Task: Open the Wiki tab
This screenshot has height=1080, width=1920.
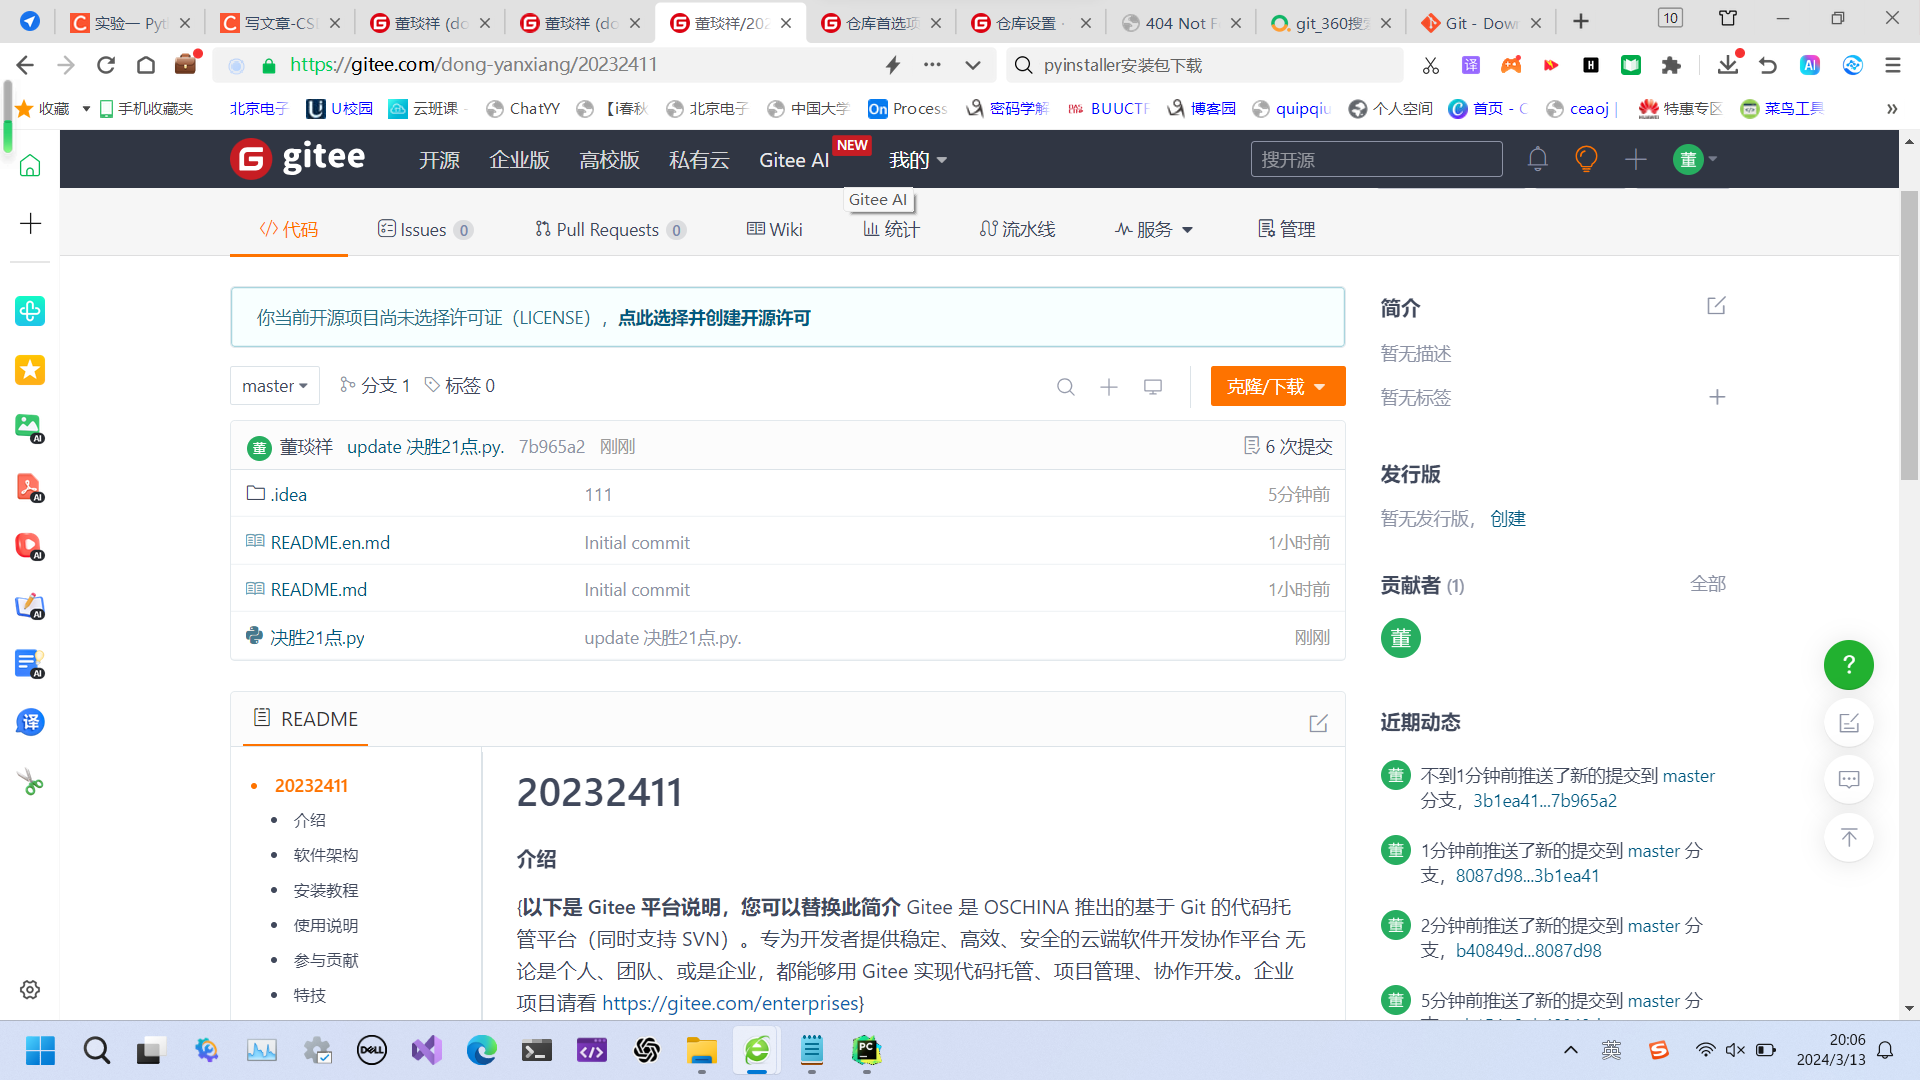Action: 775,229
